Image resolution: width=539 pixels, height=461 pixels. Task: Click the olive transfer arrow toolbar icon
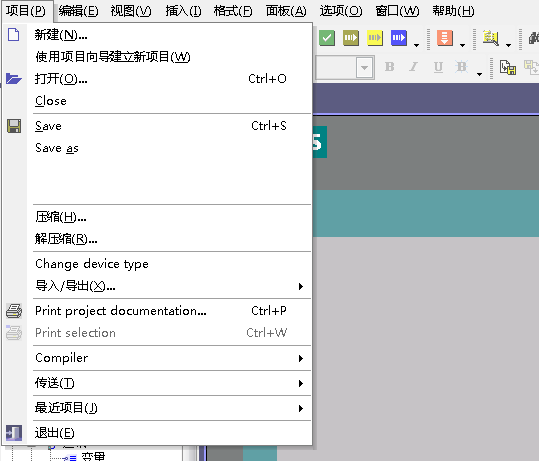click(351, 38)
